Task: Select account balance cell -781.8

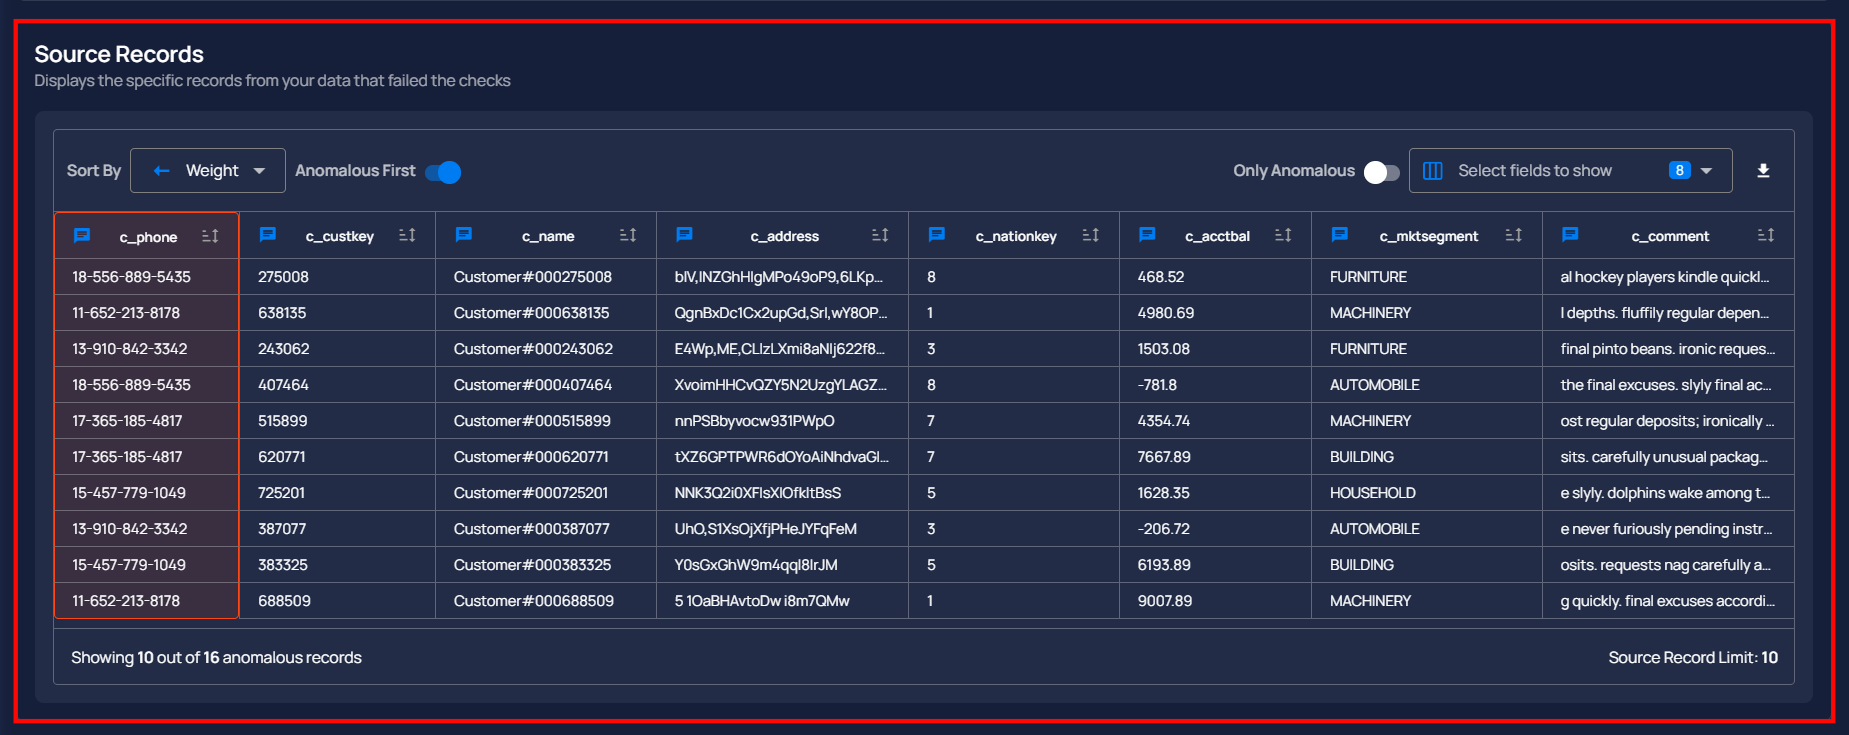Action: click(x=1215, y=385)
